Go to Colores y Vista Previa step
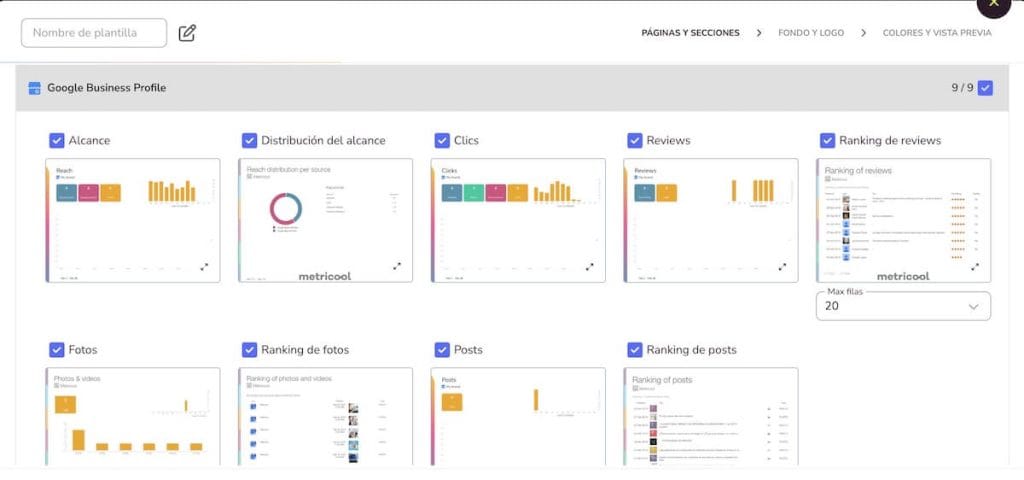 tap(937, 33)
